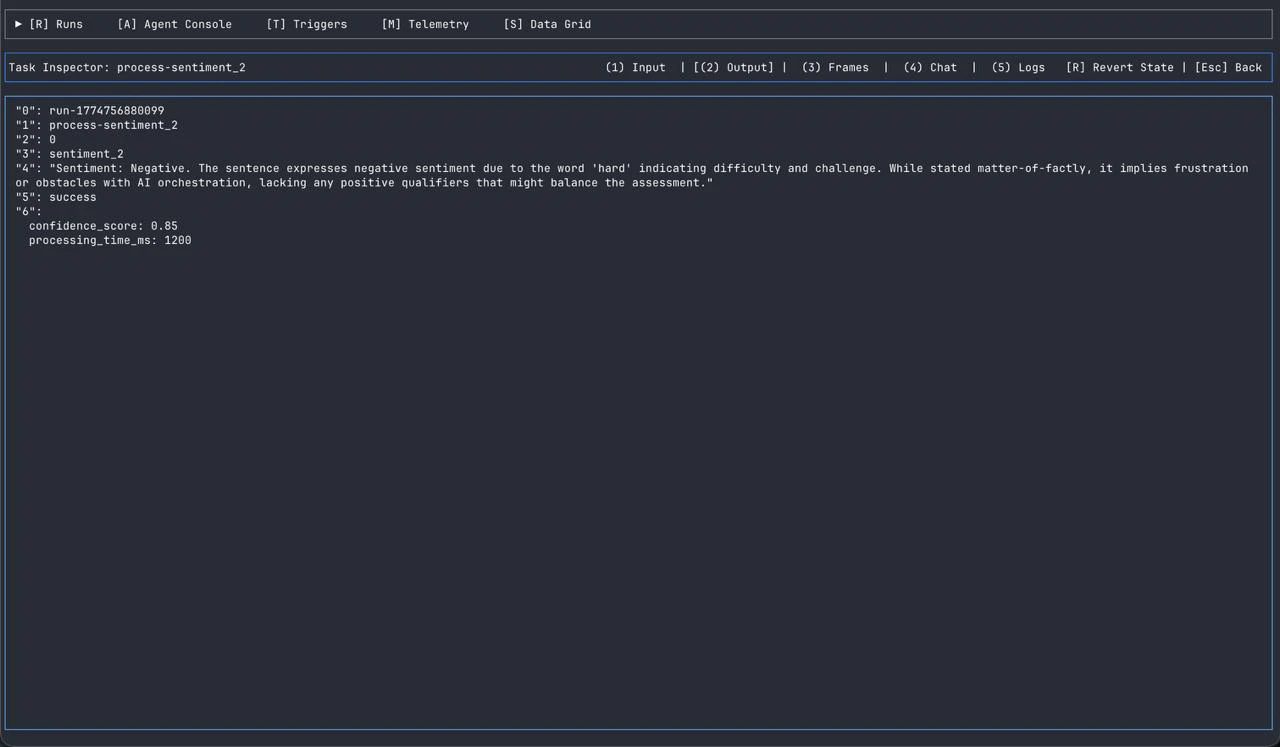Click the sentiment_2 field value
1280x747 pixels.
tap(86, 153)
